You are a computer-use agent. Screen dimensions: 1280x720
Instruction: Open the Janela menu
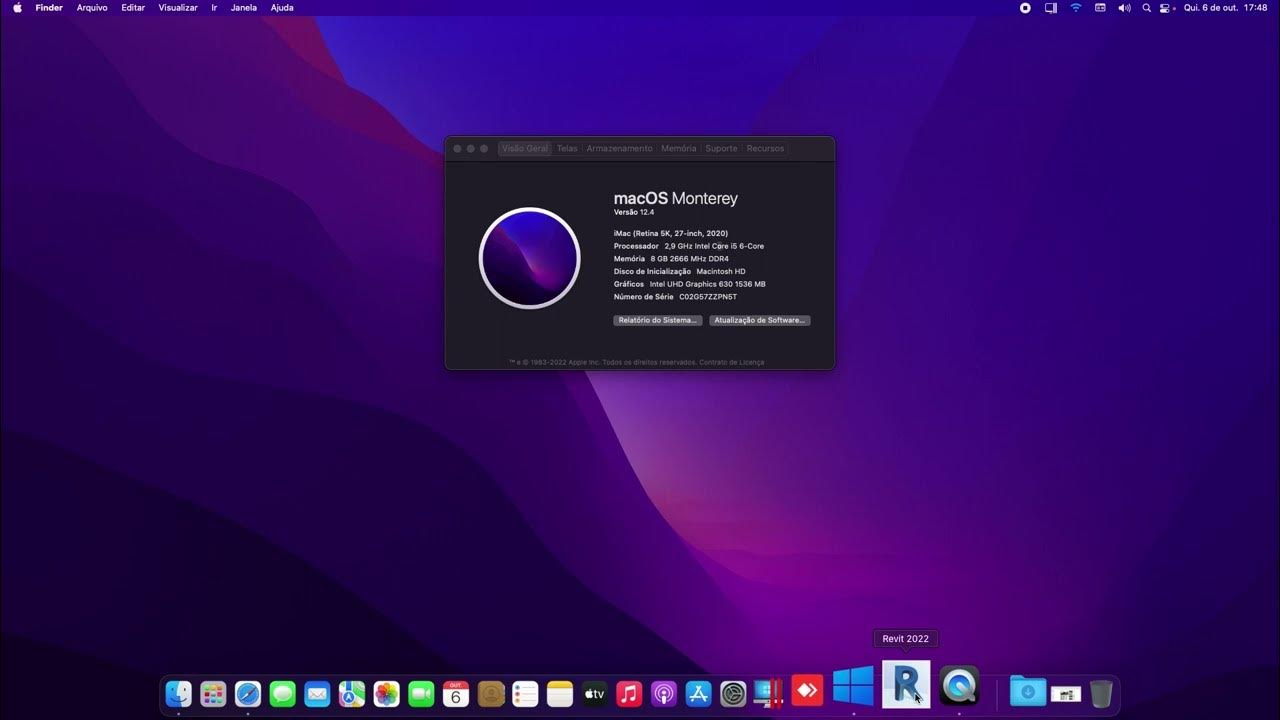pyautogui.click(x=244, y=7)
